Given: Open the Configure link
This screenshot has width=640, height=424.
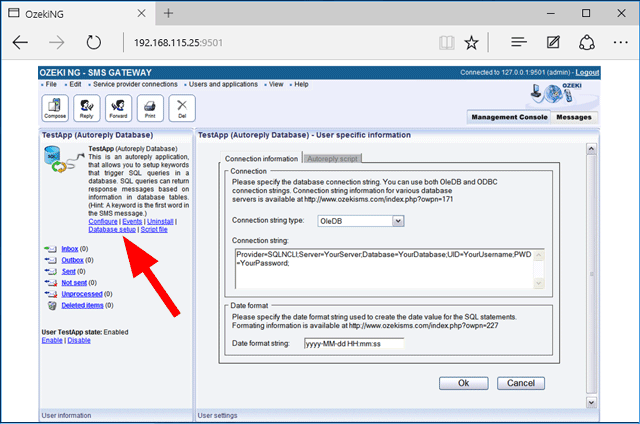Looking at the screenshot, I should (x=103, y=222).
